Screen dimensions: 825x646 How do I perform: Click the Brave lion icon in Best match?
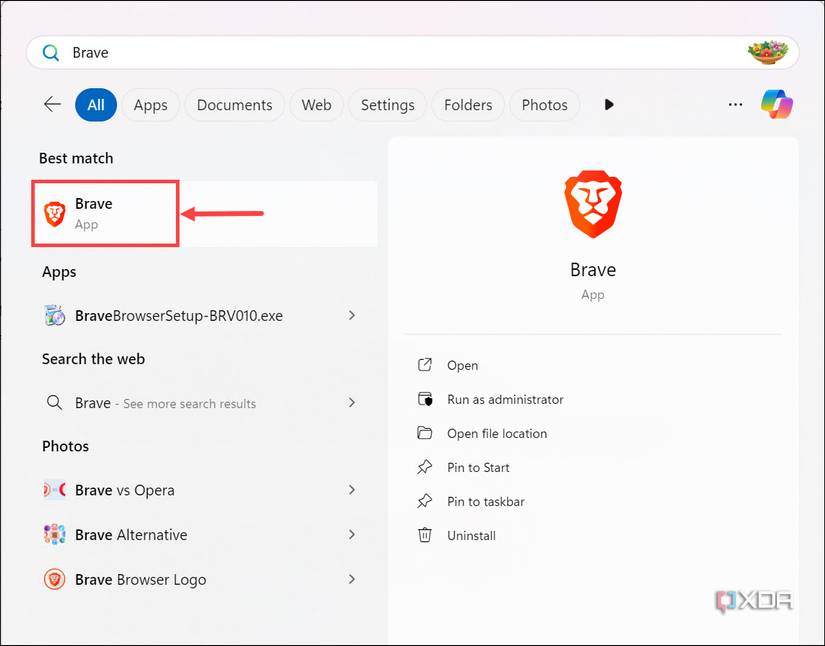(x=54, y=214)
